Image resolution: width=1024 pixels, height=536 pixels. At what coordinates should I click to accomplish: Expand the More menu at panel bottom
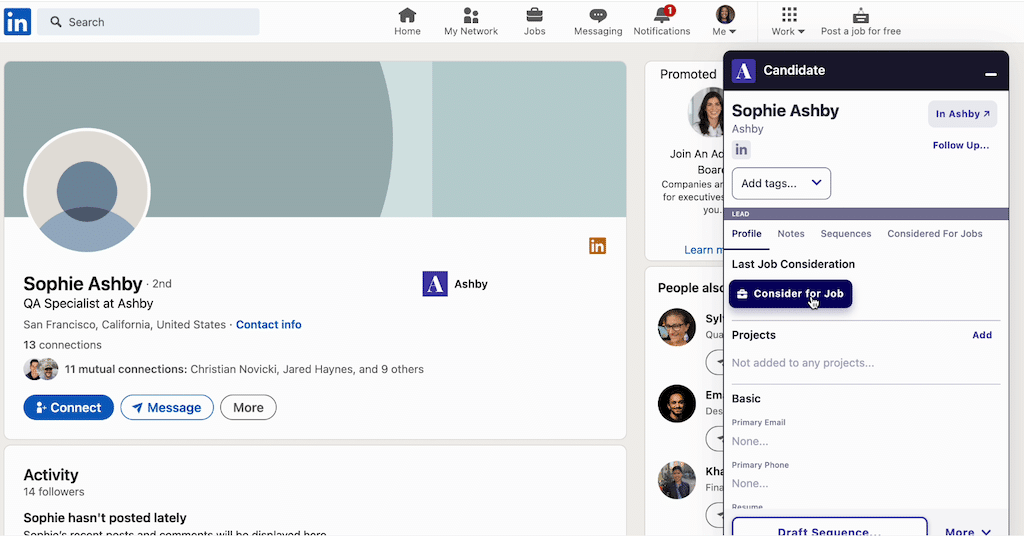(968, 531)
